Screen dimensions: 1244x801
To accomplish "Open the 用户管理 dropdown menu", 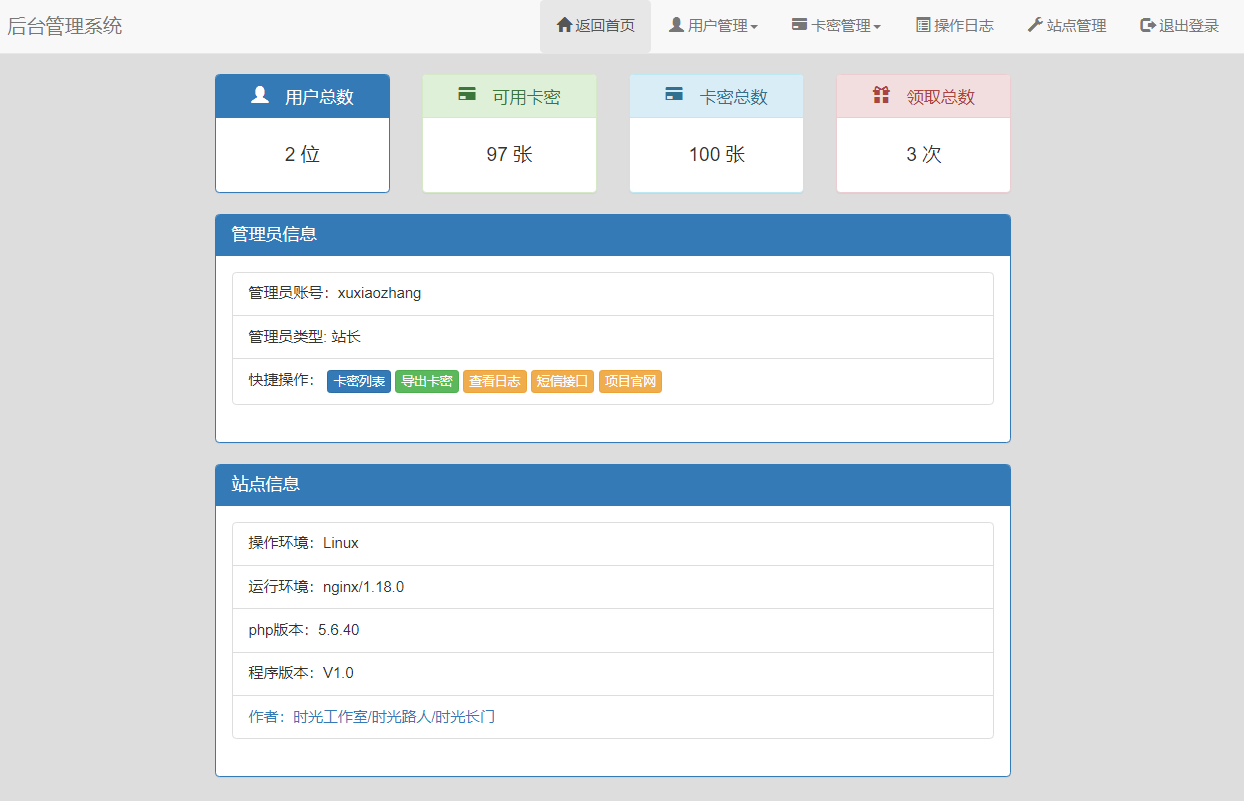I will point(713,26).
